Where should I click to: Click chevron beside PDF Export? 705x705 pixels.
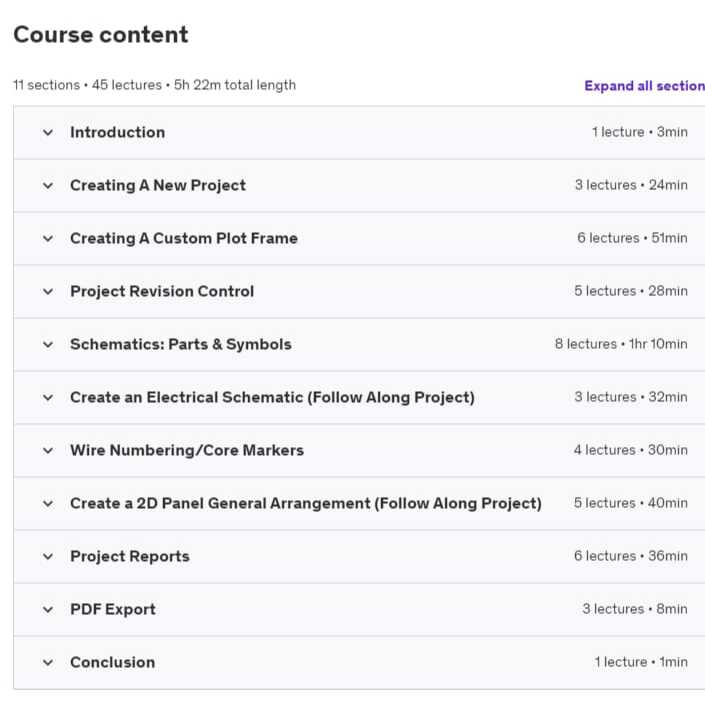(x=48, y=609)
